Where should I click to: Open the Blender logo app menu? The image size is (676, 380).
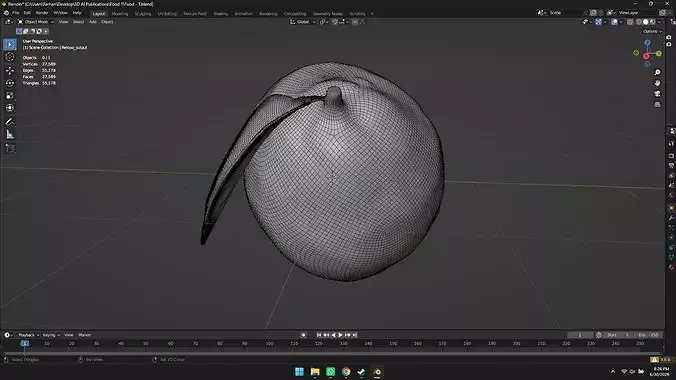click(6, 13)
